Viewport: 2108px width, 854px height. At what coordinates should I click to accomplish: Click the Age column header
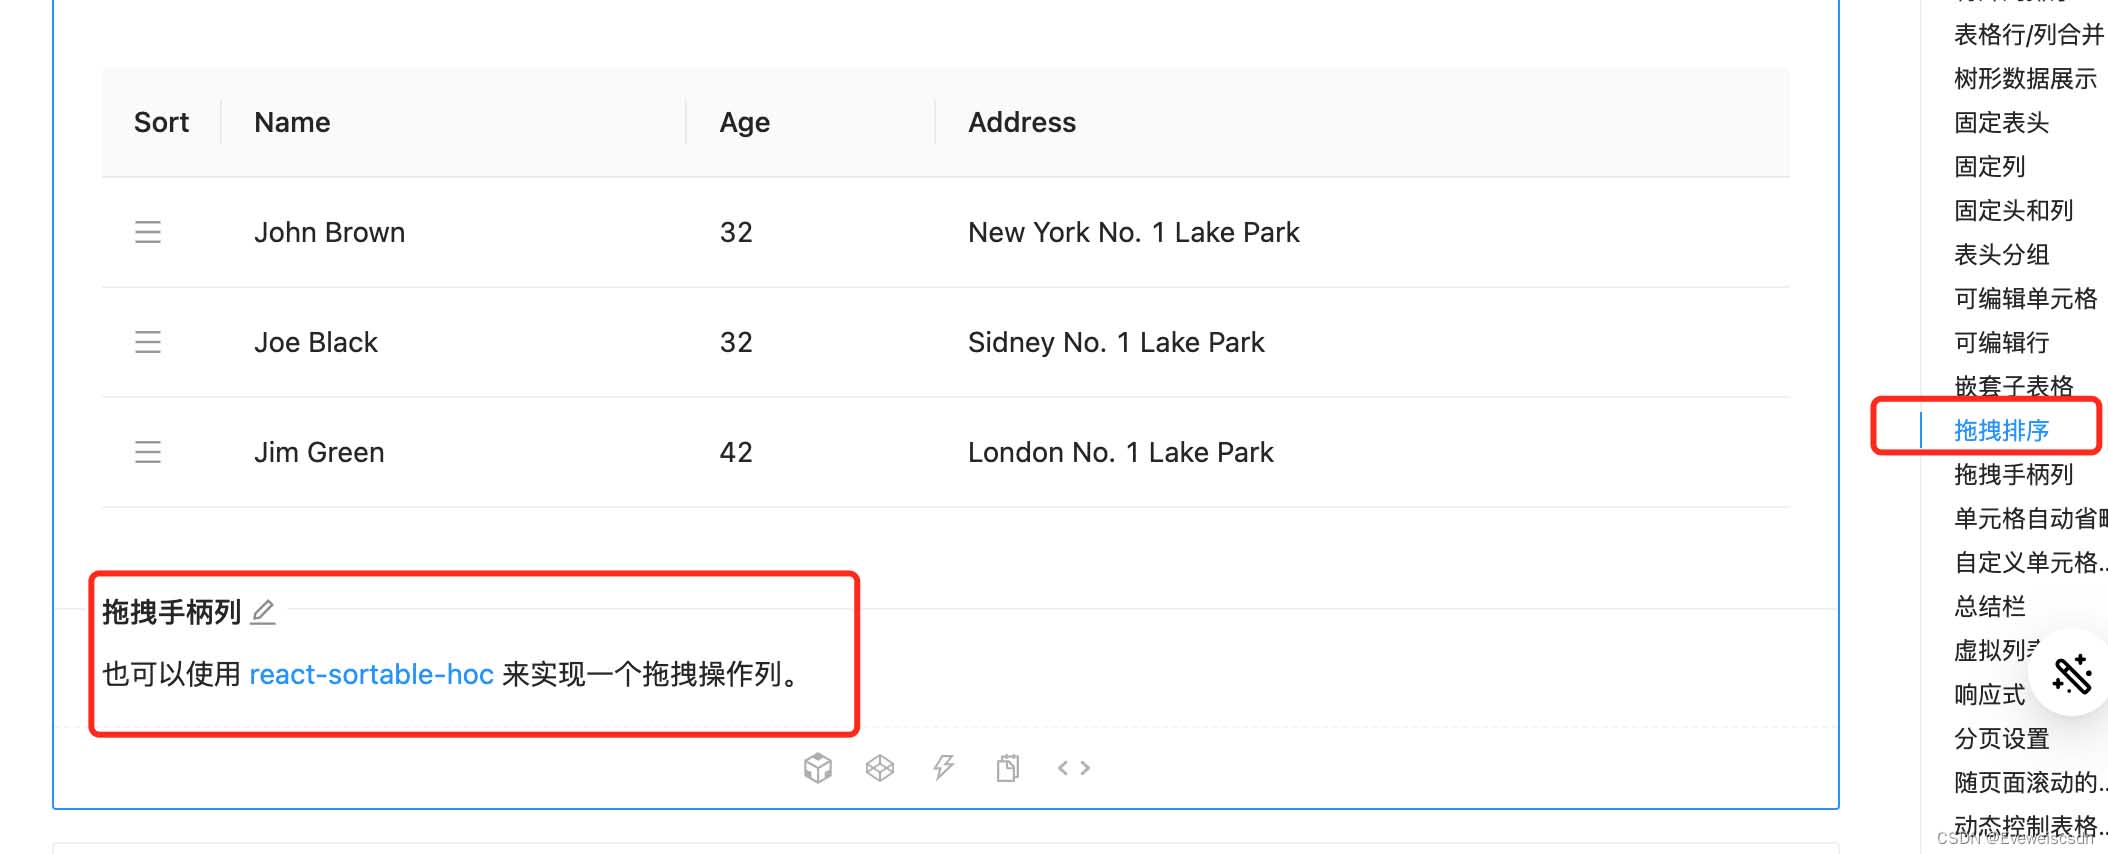745,122
